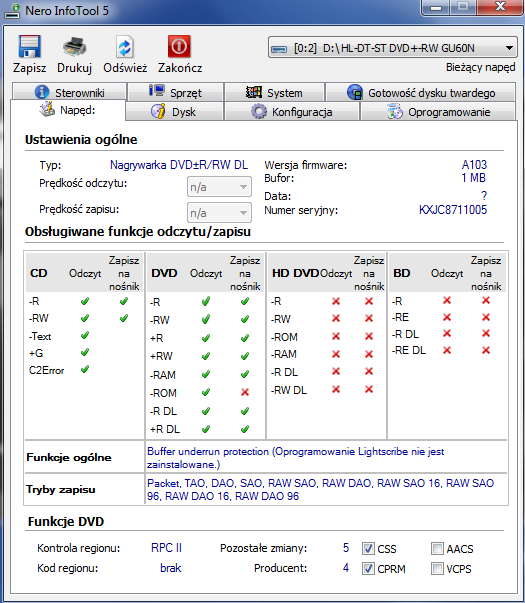
Task: Click the Dysk disc icon
Action: (158, 112)
